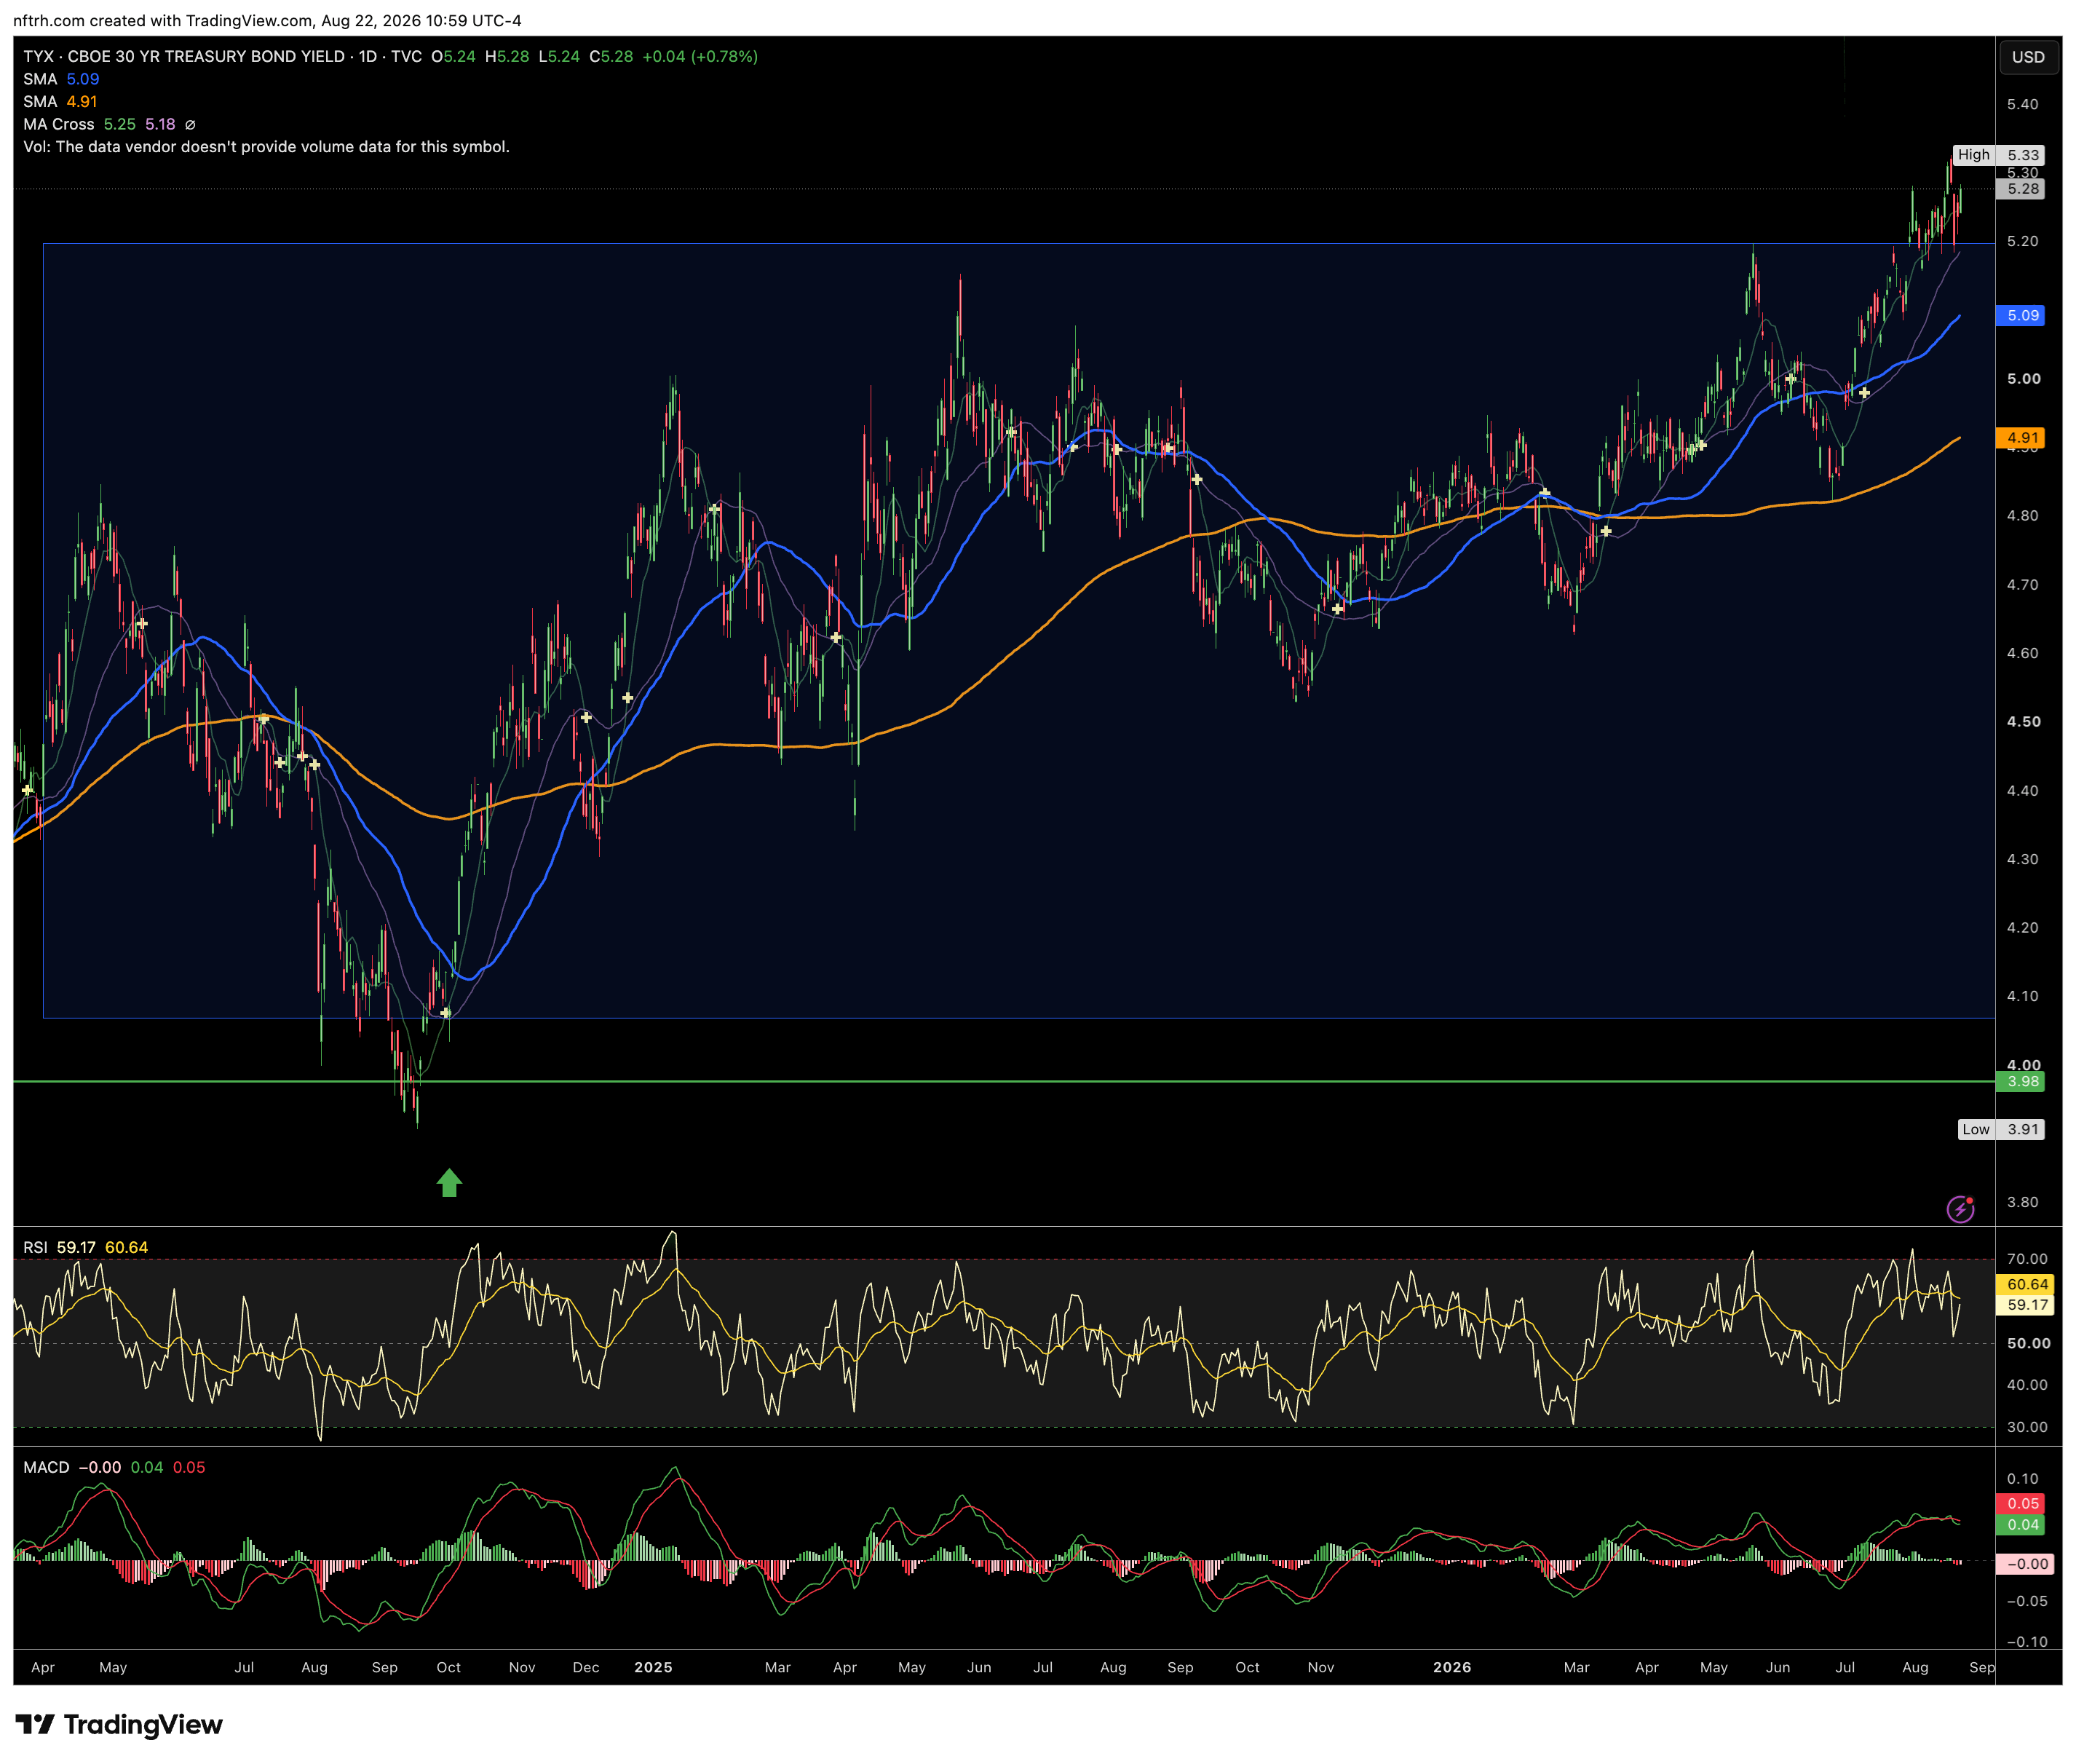Click the pale 59.17 RSI axis label
Screen dimensions: 2076x1764
coord(2025,1306)
